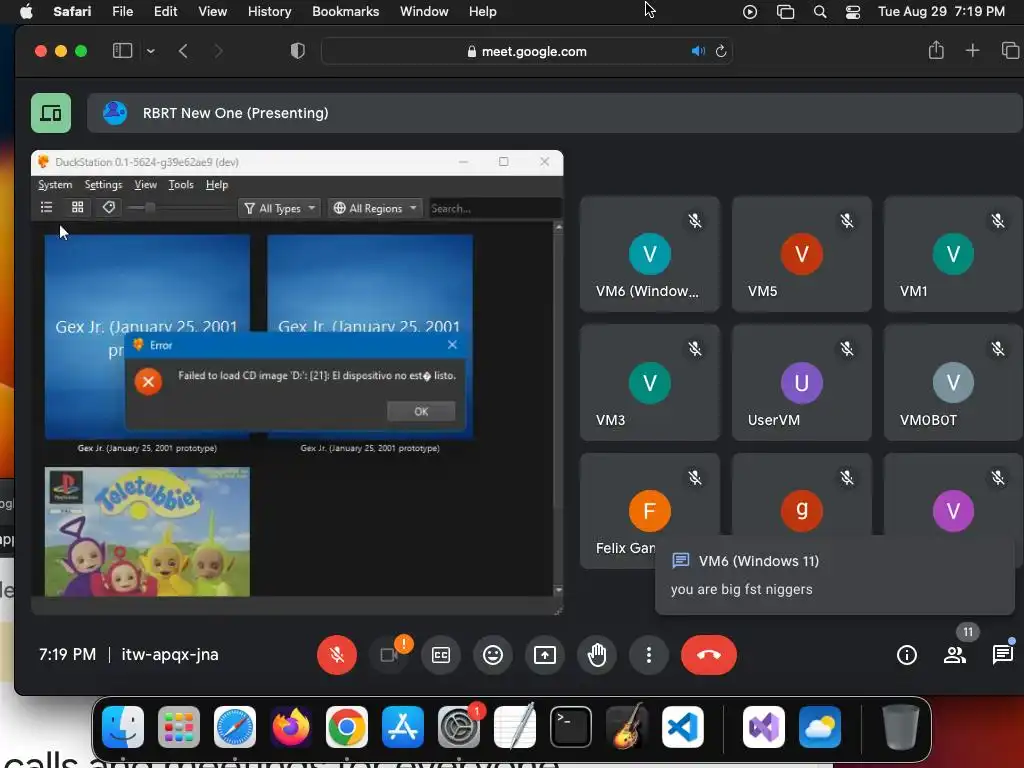Screen dimensions: 1024x768
Task: Open DuckStation View menu
Action: click(146, 185)
